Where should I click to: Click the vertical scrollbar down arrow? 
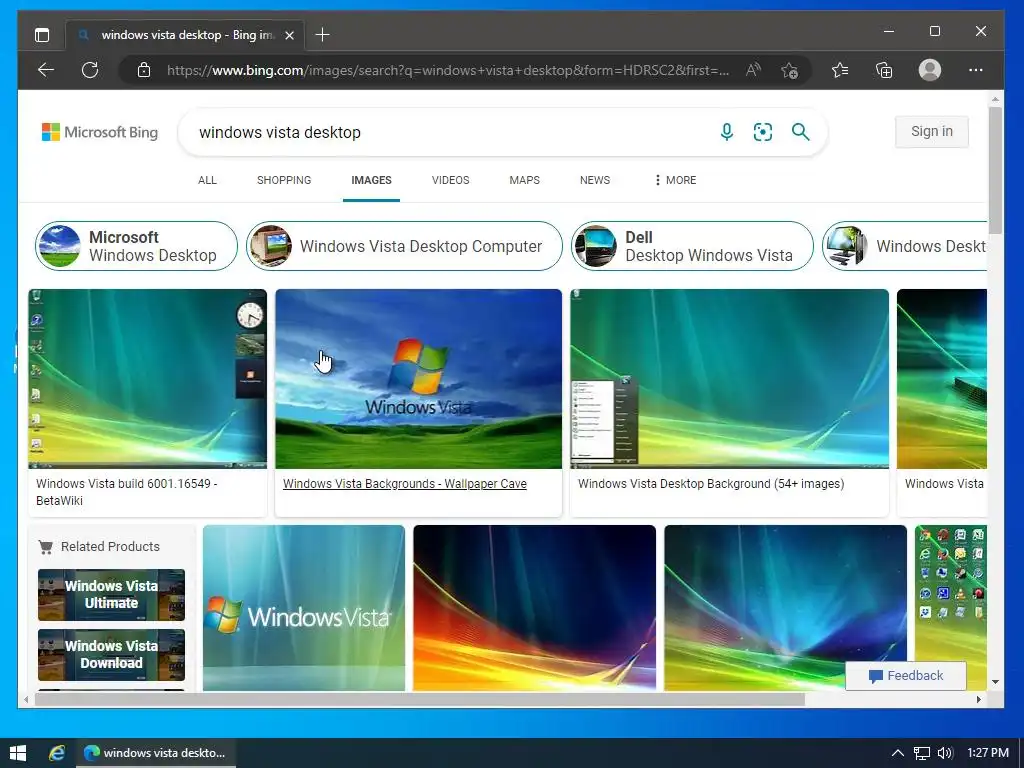point(995,682)
